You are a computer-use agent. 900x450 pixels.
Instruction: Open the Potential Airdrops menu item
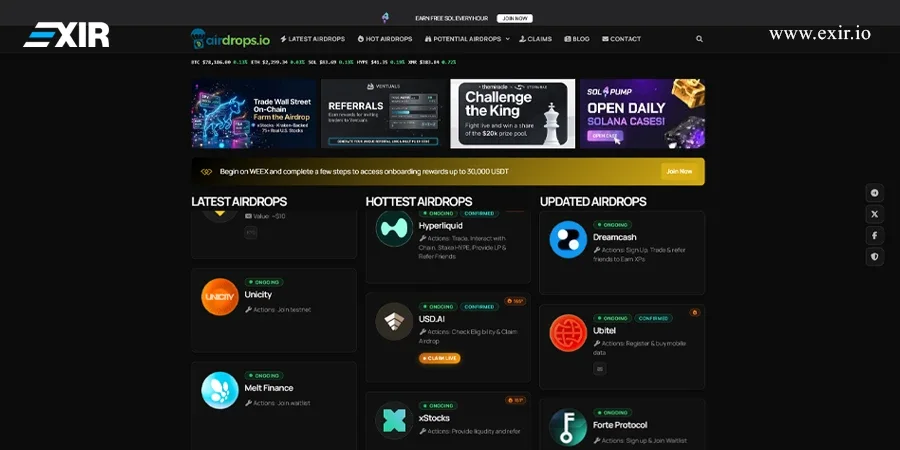click(x=463, y=39)
